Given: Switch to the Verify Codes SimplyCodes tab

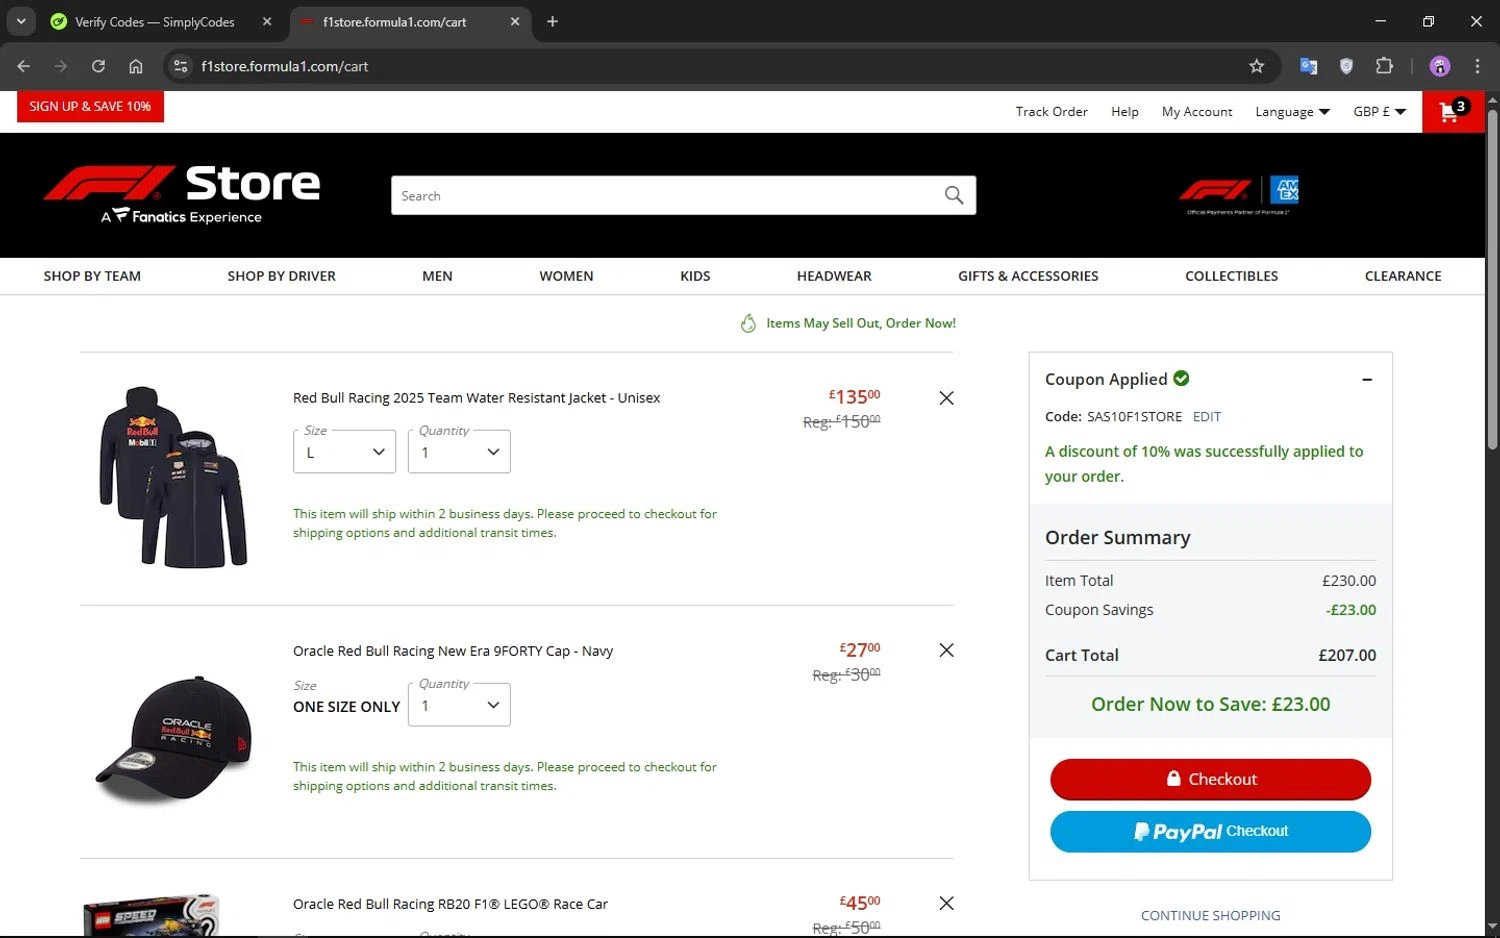Looking at the screenshot, I should pos(155,21).
